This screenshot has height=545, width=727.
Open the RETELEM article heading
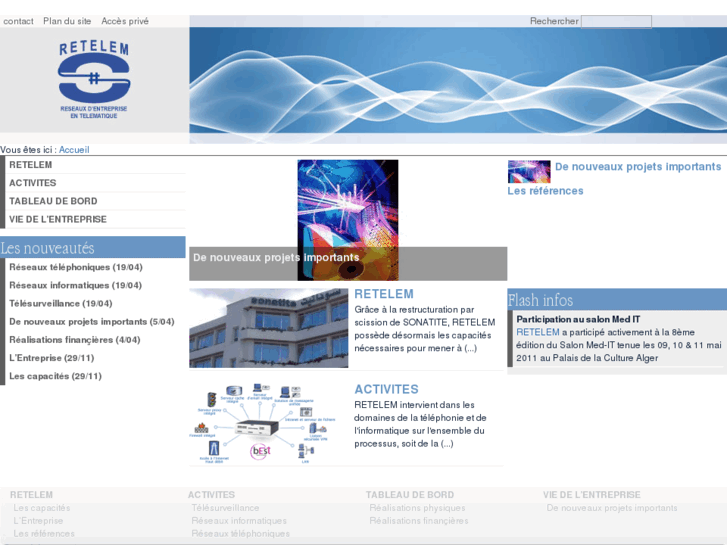384,294
